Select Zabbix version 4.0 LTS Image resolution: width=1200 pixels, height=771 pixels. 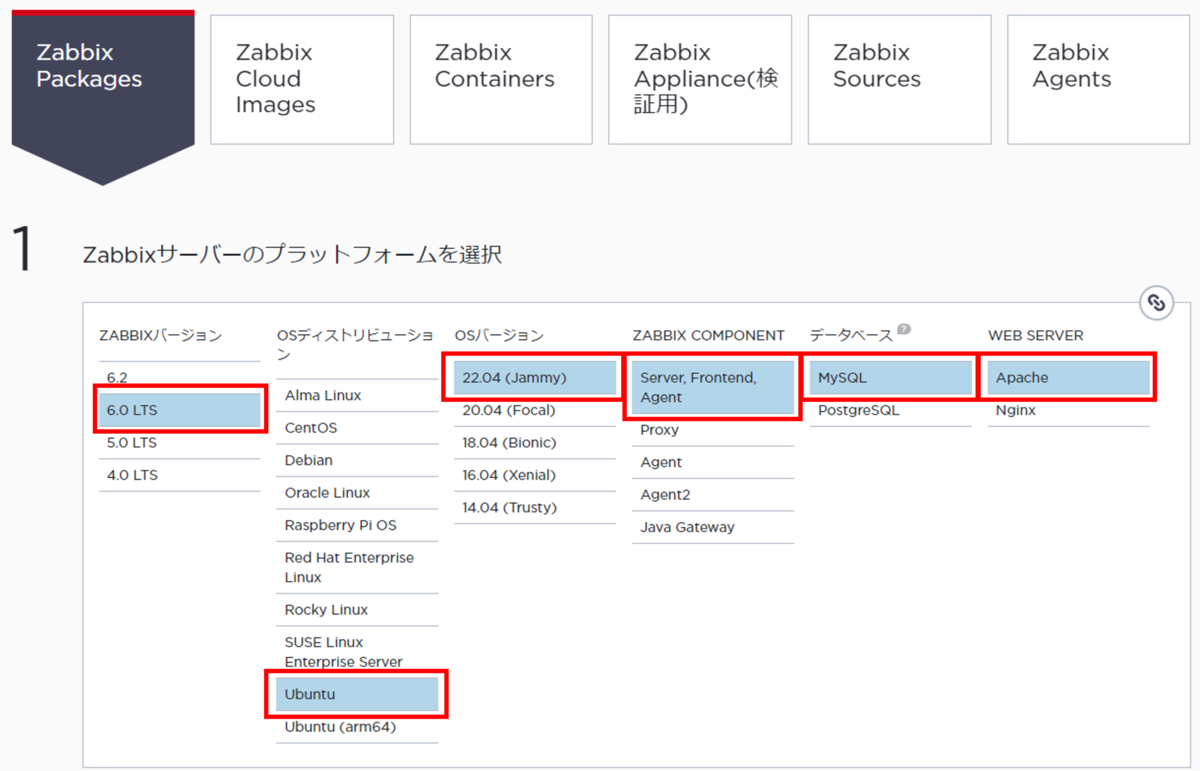pos(180,475)
